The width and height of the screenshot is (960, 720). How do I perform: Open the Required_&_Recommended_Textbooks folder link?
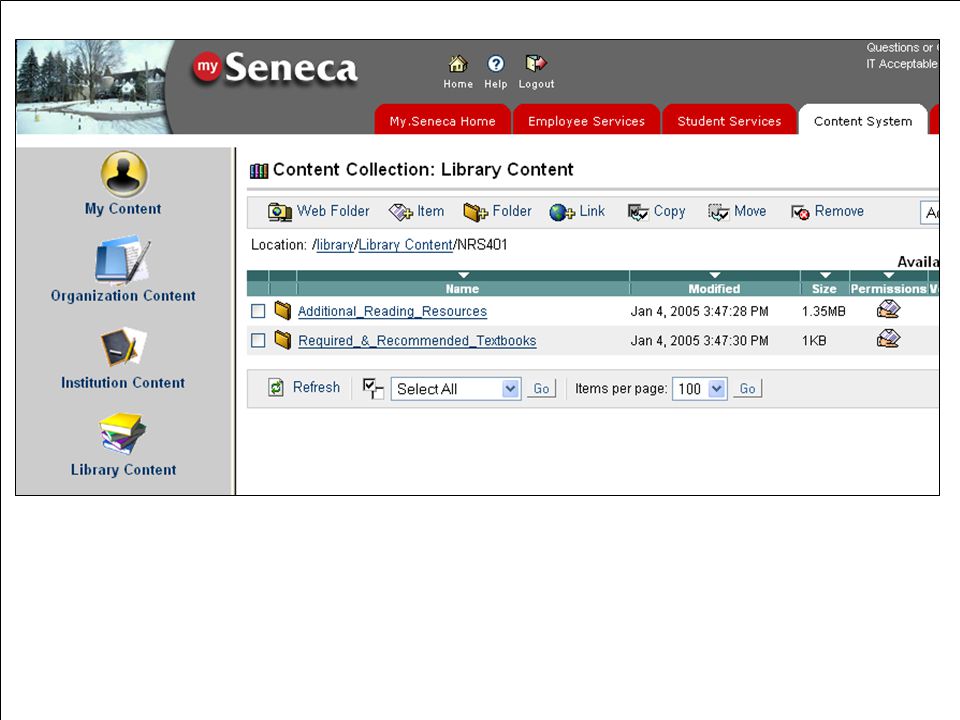tap(417, 340)
